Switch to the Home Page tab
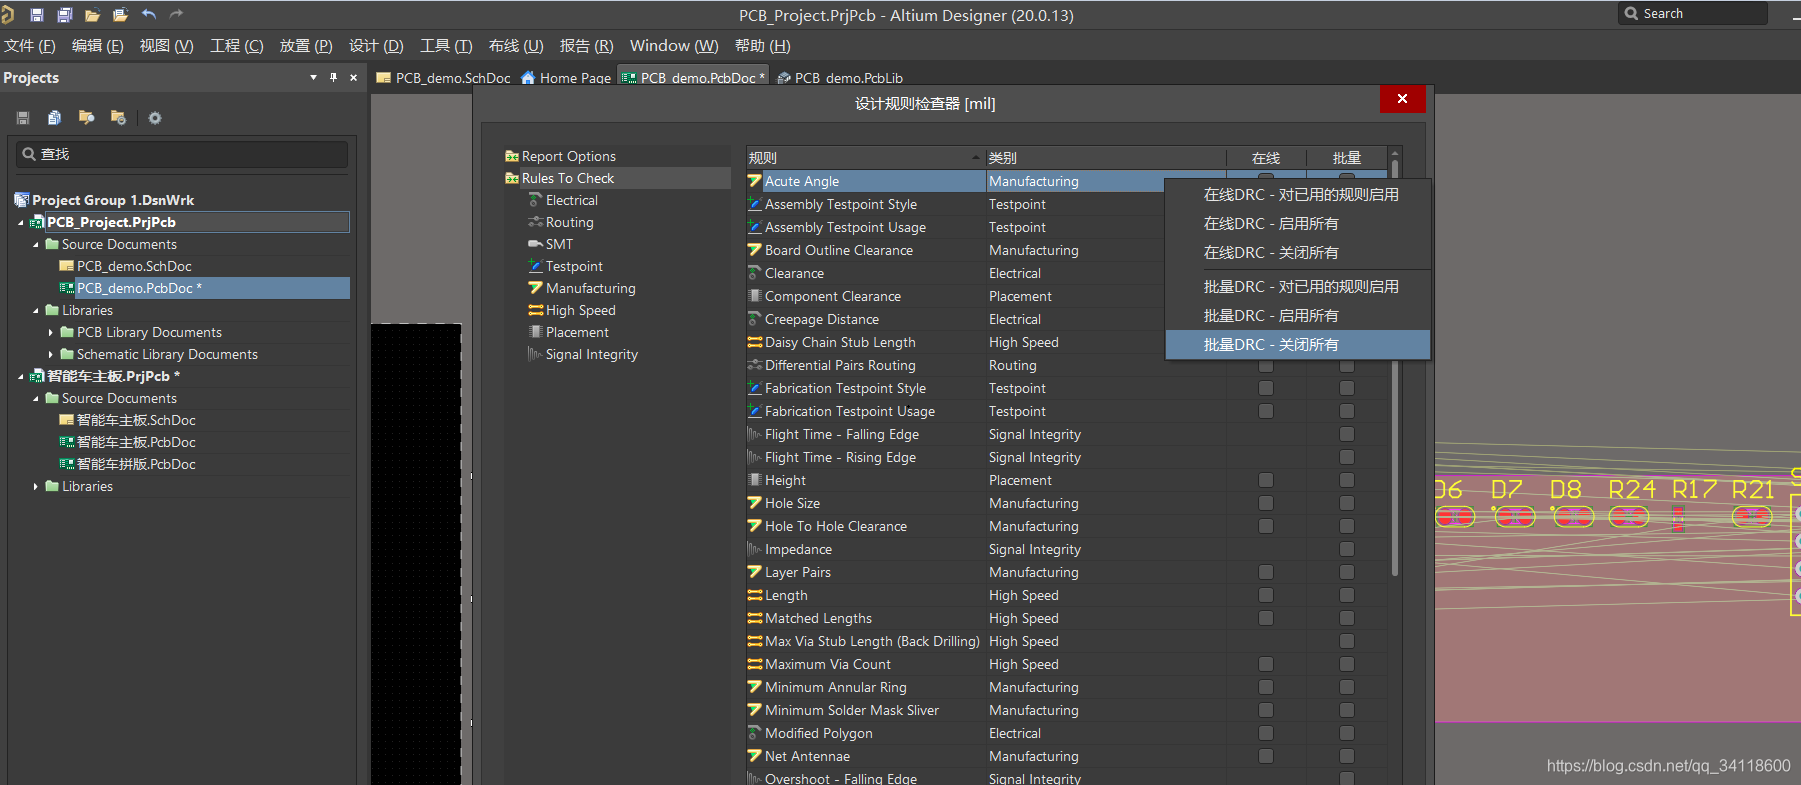Image resolution: width=1801 pixels, height=785 pixels. tap(566, 78)
